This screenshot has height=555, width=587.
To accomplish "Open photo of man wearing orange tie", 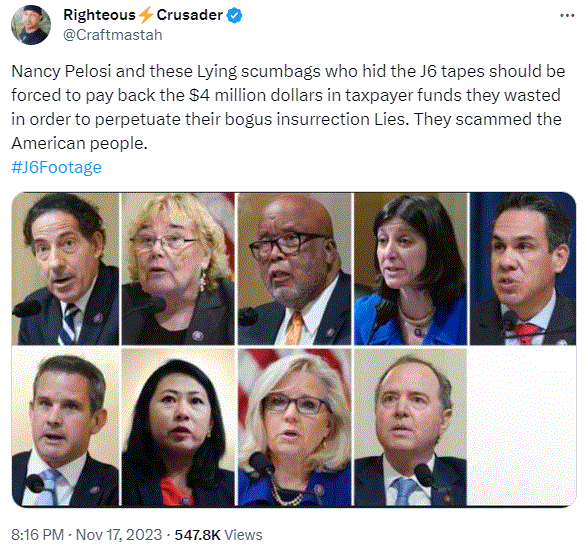I will (294, 269).
